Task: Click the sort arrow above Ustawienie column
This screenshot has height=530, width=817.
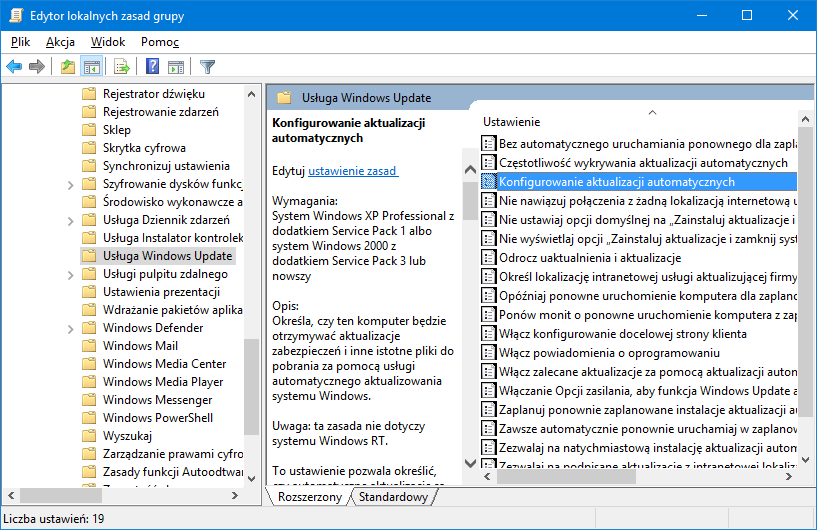Action: point(652,112)
